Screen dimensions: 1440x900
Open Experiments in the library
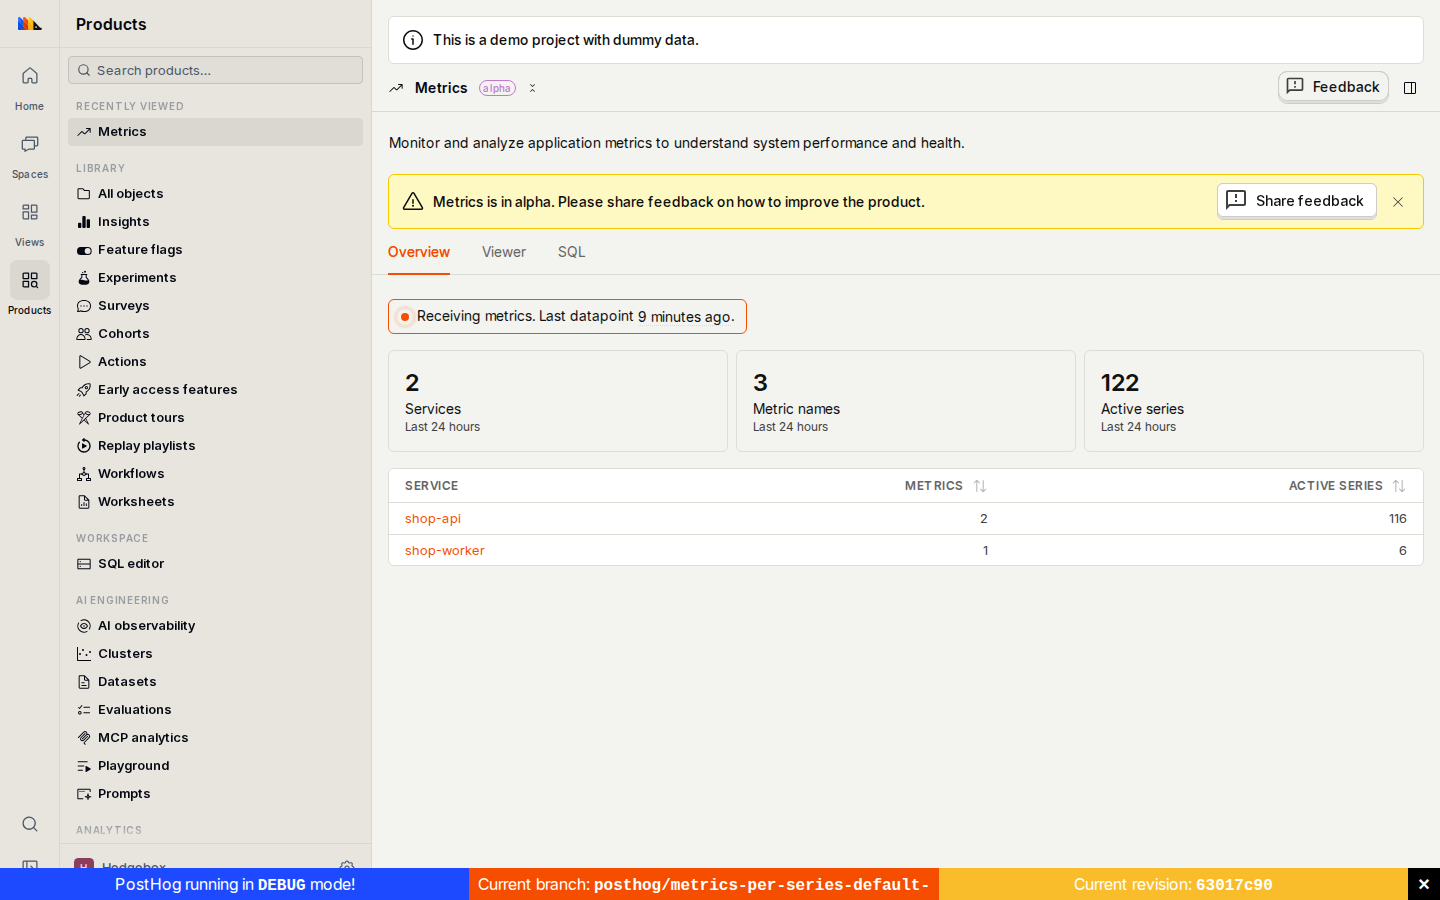click(x=215, y=278)
